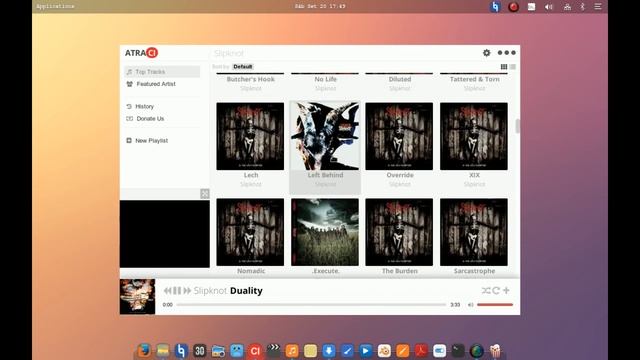Switch to grid view layout

pyautogui.click(x=504, y=67)
